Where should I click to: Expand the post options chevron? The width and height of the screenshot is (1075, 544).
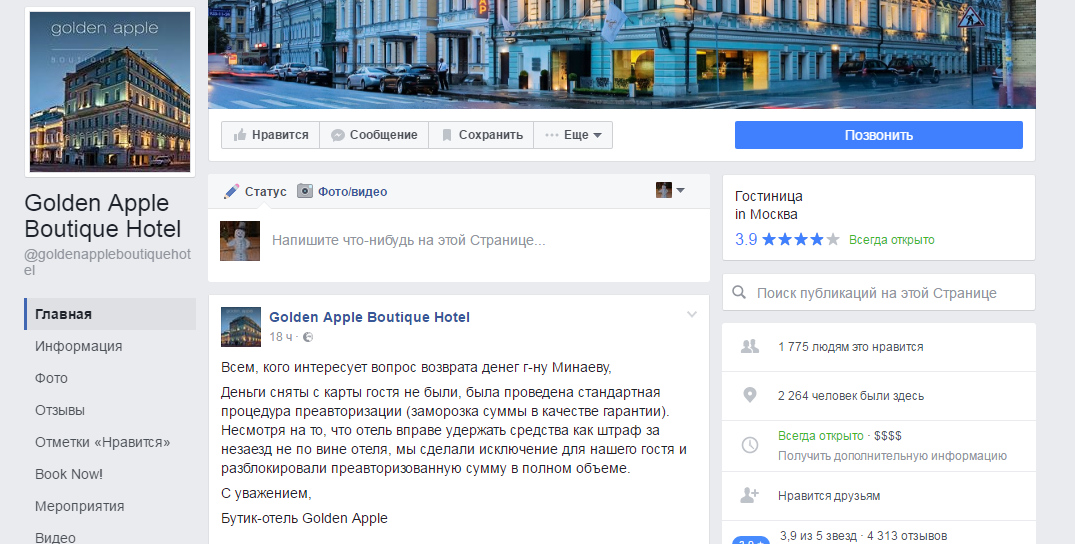(x=692, y=314)
